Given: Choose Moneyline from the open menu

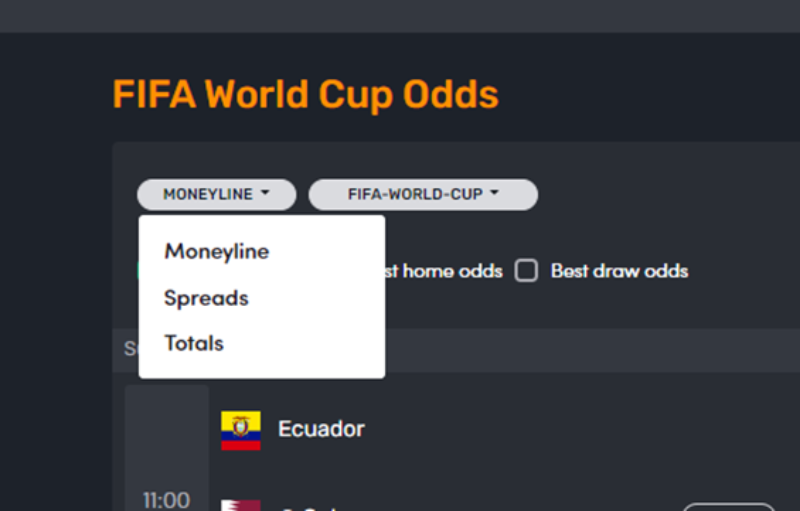Looking at the screenshot, I should click(217, 251).
